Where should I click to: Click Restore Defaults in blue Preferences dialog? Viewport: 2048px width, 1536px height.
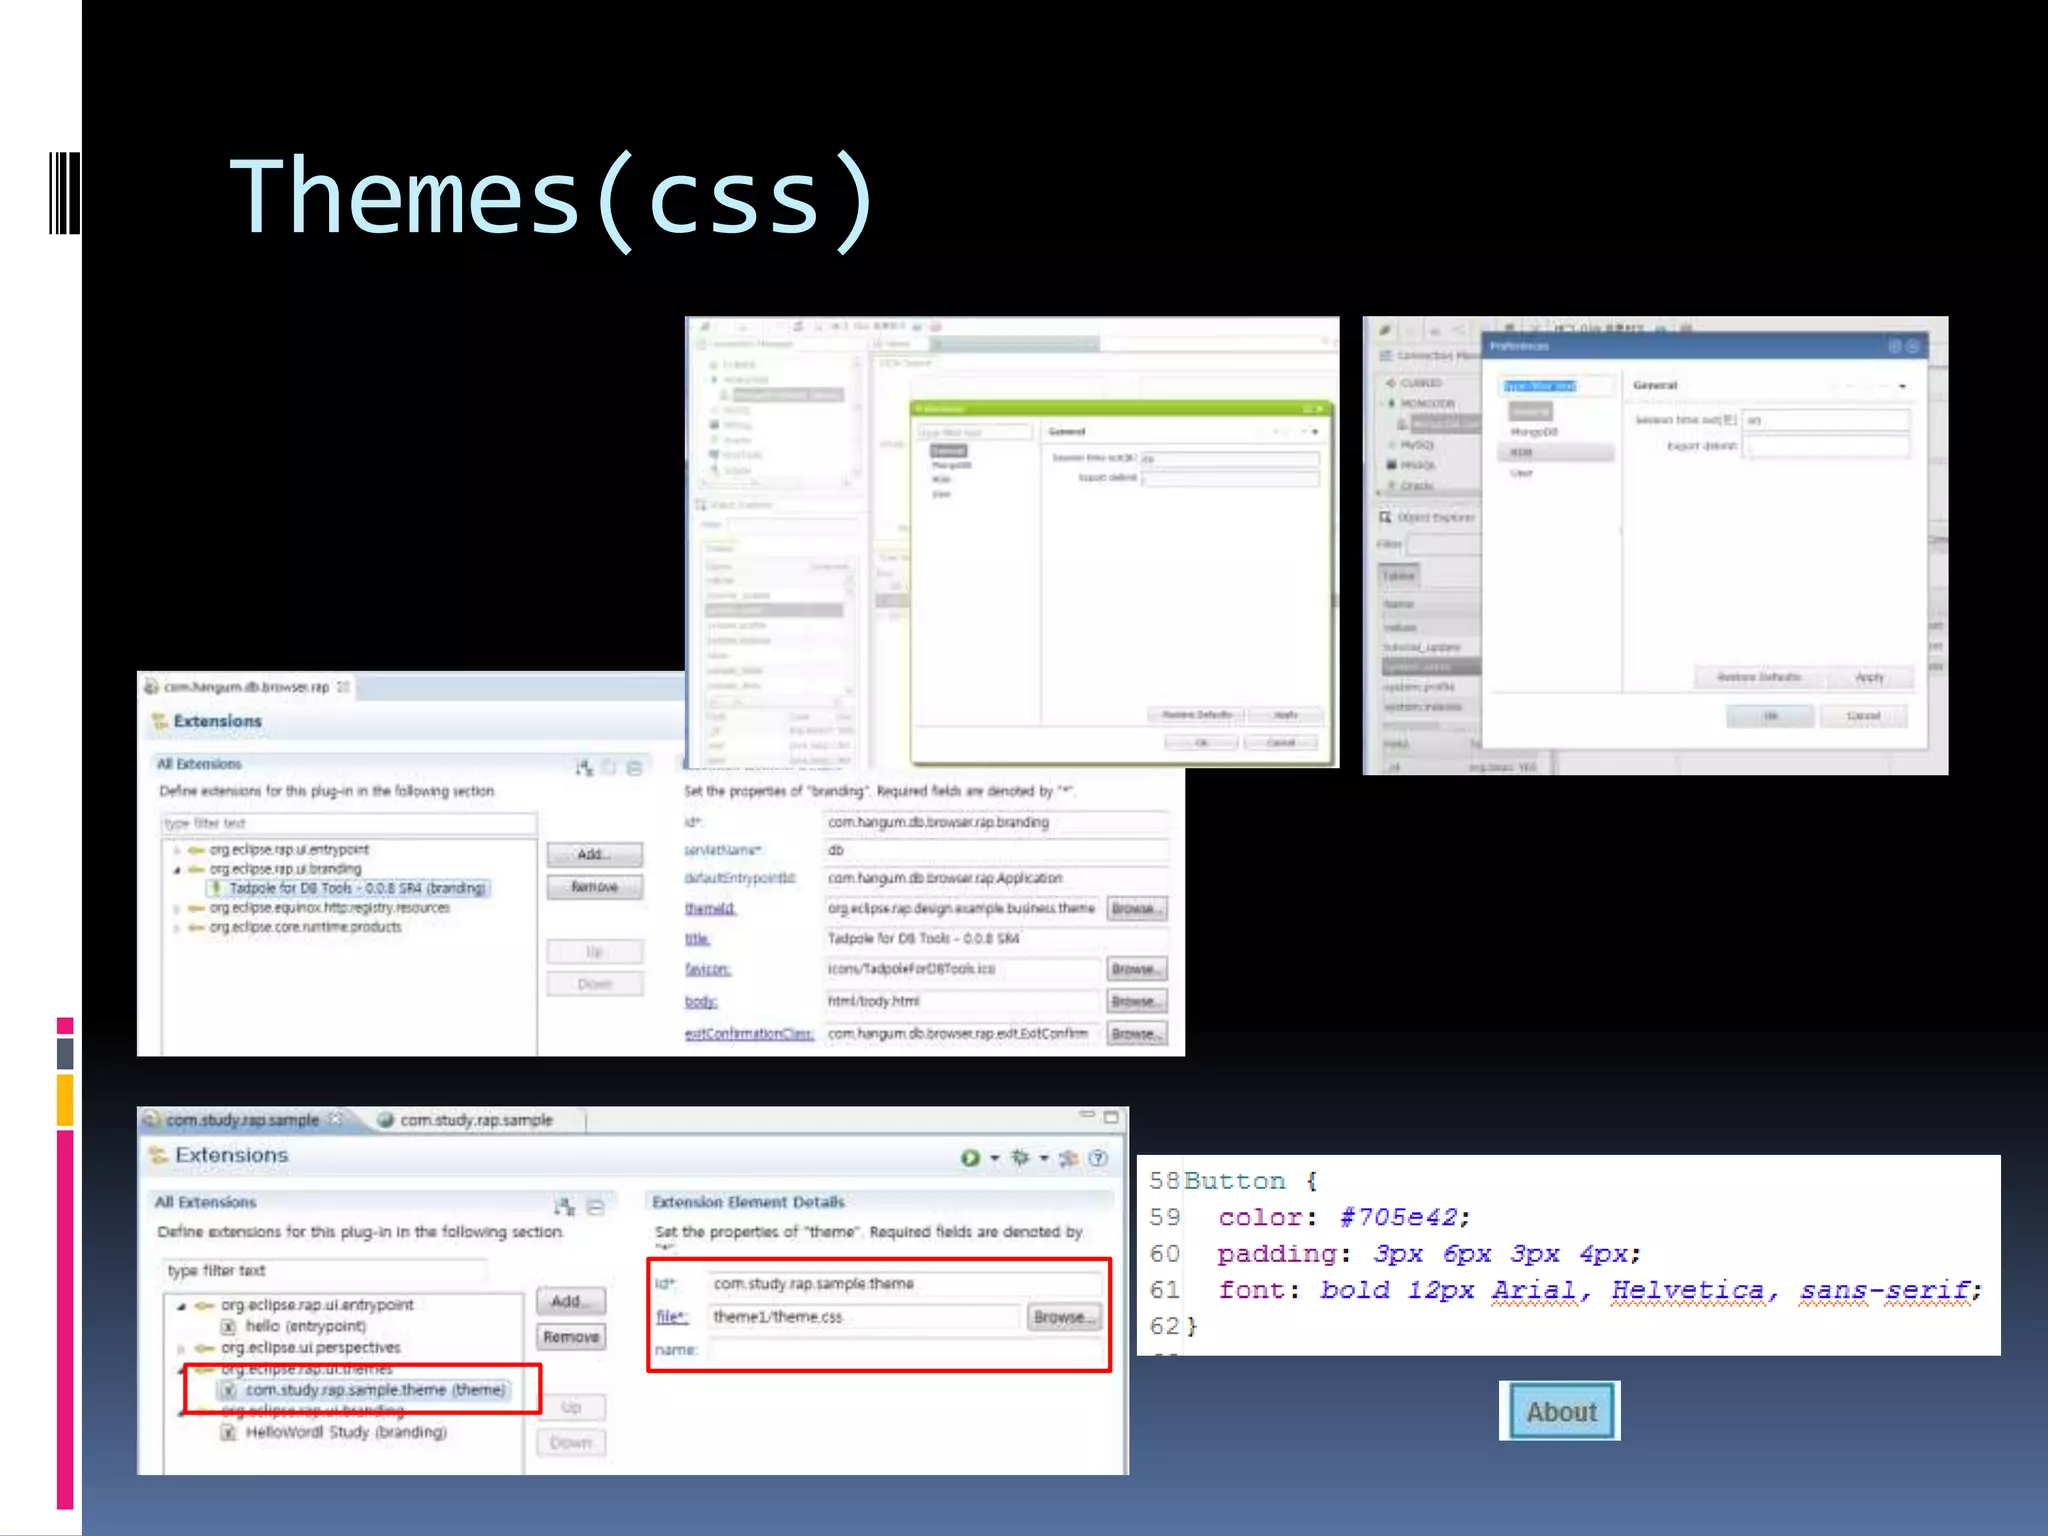(x=1759, y=678)
